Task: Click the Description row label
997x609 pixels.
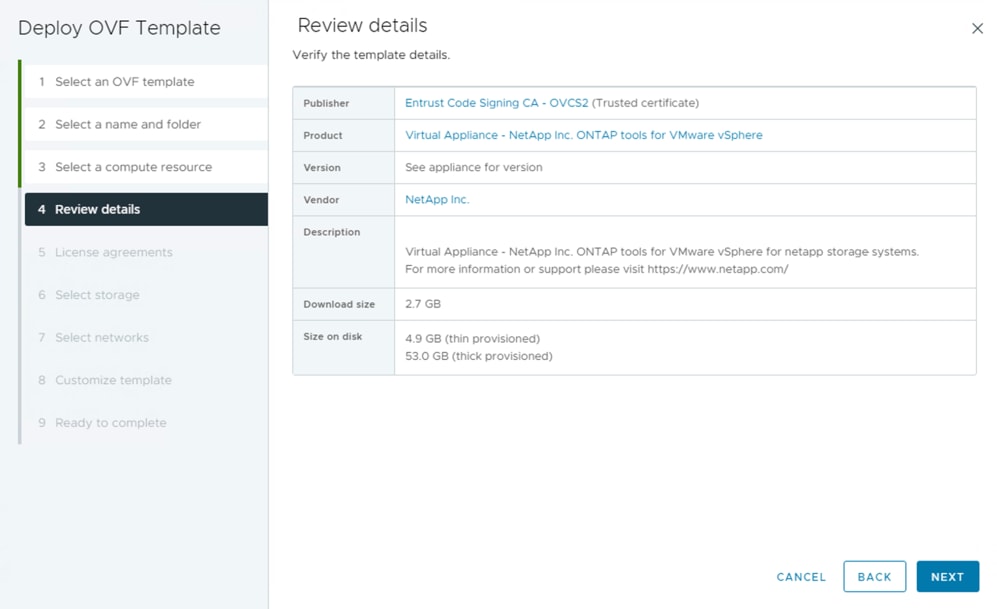Action: 331,232
